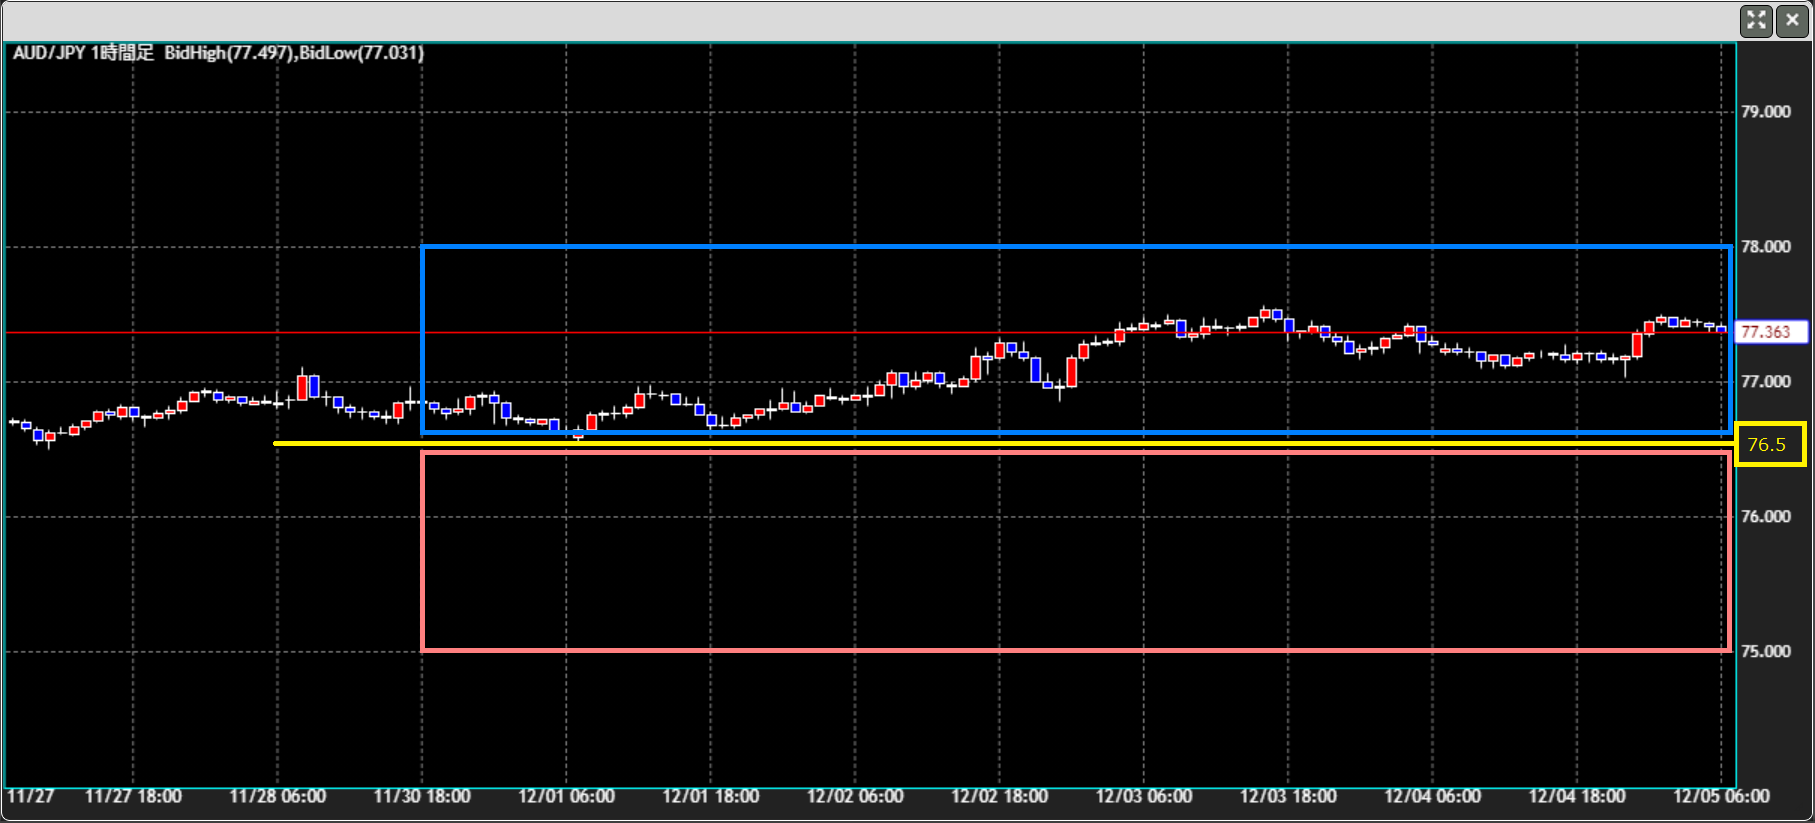The height and width of the screenshot is (823, 1815).
Task: Click the 12/03 06:00 time label
Action: pyautogui.click(x=1144, y=797)
